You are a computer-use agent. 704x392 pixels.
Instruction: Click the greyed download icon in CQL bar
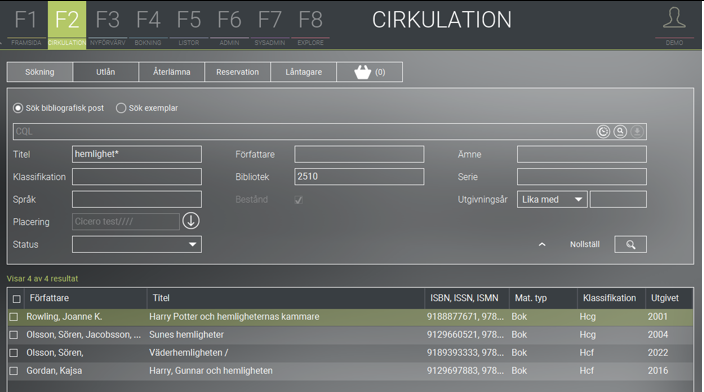coord(637,132)
